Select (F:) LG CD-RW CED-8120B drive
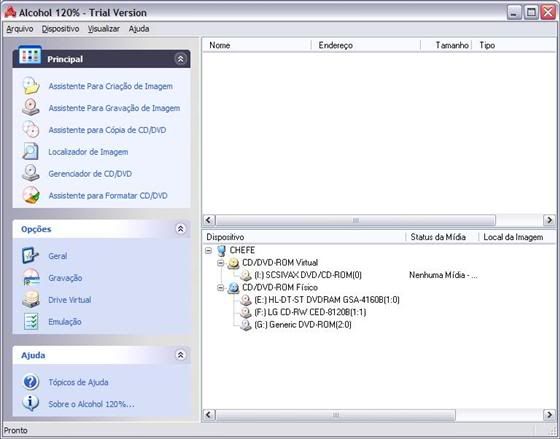This screenshot has width=560, height=439. (310, 312)
